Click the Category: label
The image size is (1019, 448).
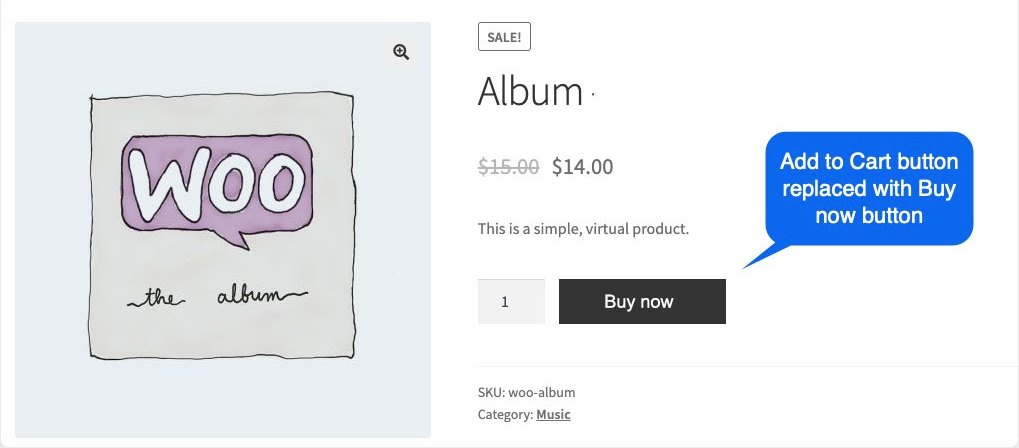(505, 414)
